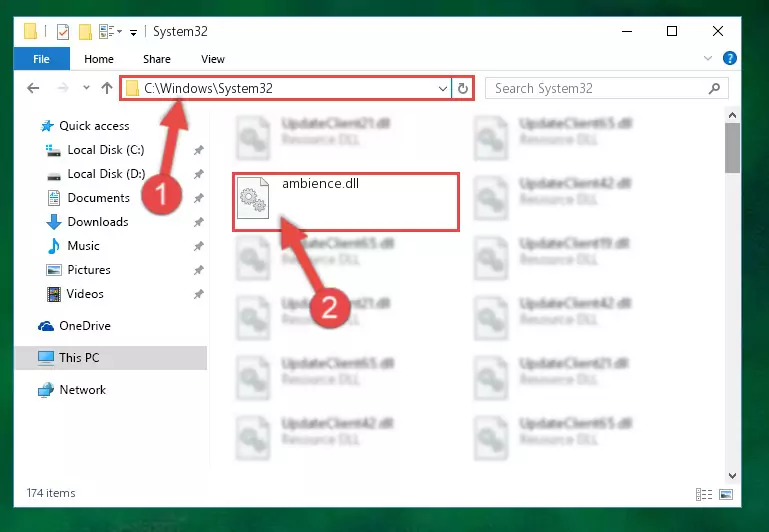Expand the address bar history dropdown
Viewport: 769px width, 532px height.
coord(442,89)
